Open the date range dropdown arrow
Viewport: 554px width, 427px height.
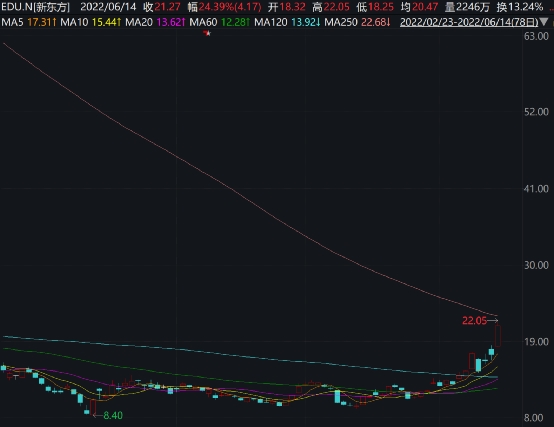click(x=545, y=23)
